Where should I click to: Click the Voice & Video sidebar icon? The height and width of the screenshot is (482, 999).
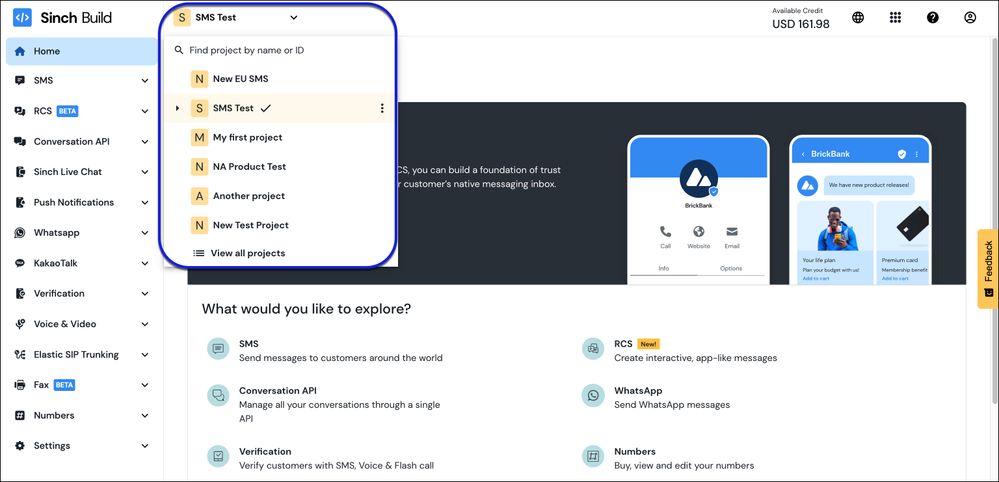[x=20, y=324]
